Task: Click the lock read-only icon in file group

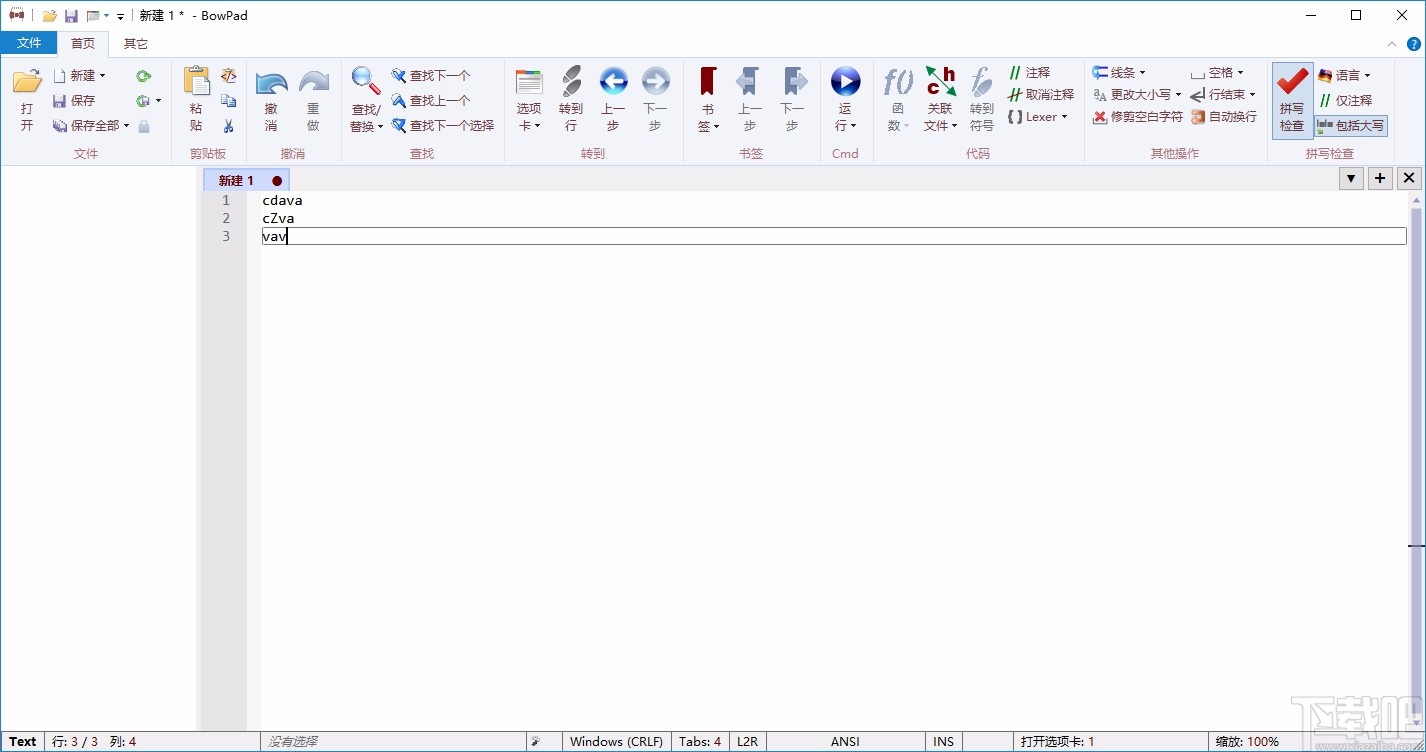Action: pyautogui.click(x=144, y=126)
